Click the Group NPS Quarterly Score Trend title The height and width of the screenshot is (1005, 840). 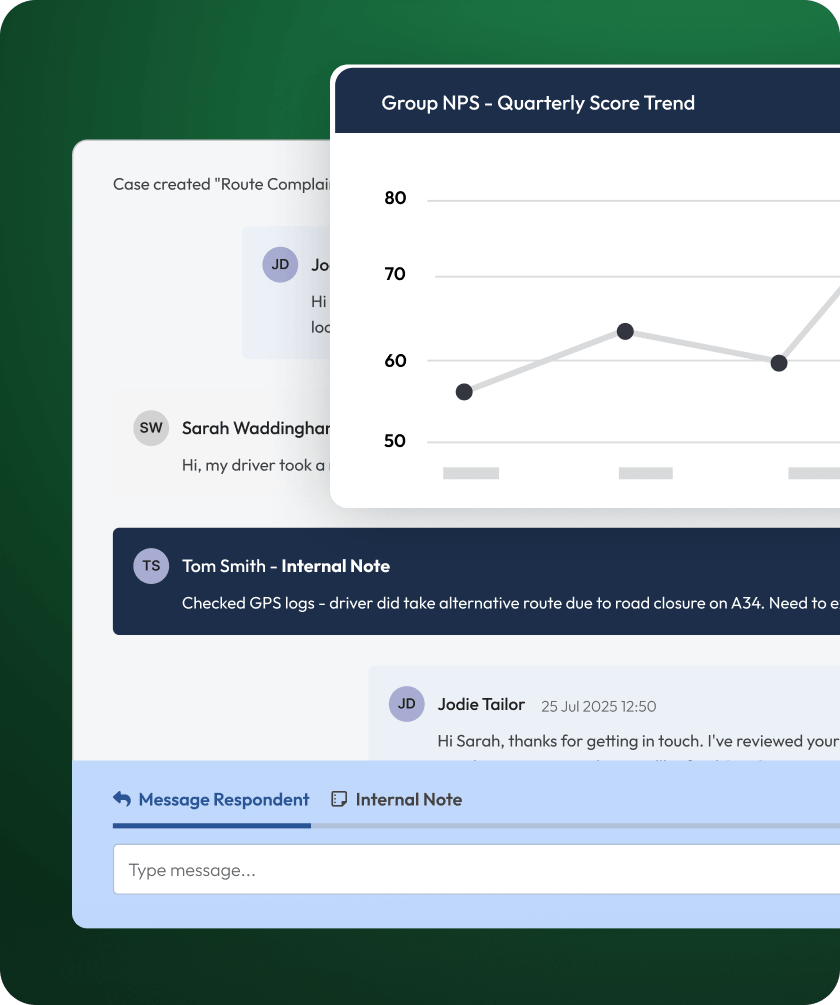pyautogui.click(x=538, y=103)
